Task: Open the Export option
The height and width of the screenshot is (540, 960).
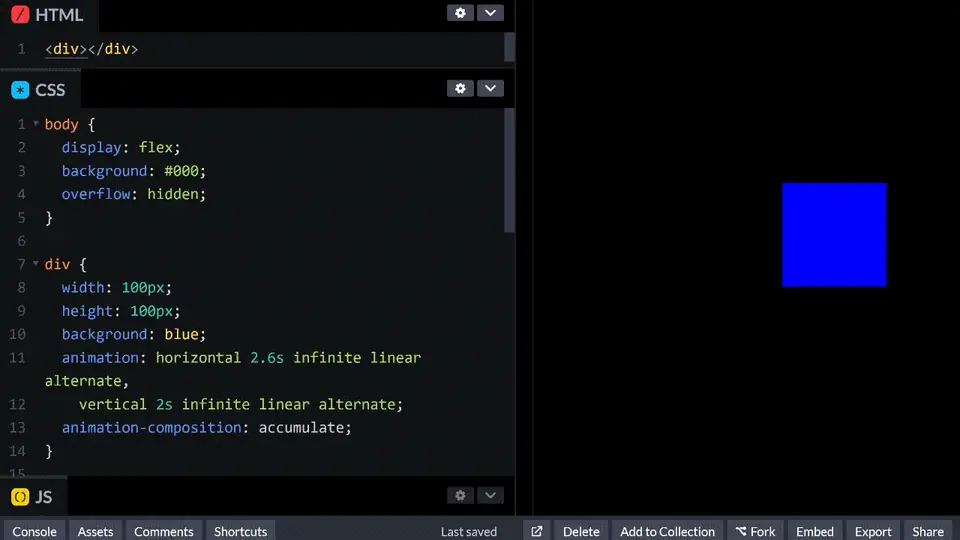Action: point(873,531)
